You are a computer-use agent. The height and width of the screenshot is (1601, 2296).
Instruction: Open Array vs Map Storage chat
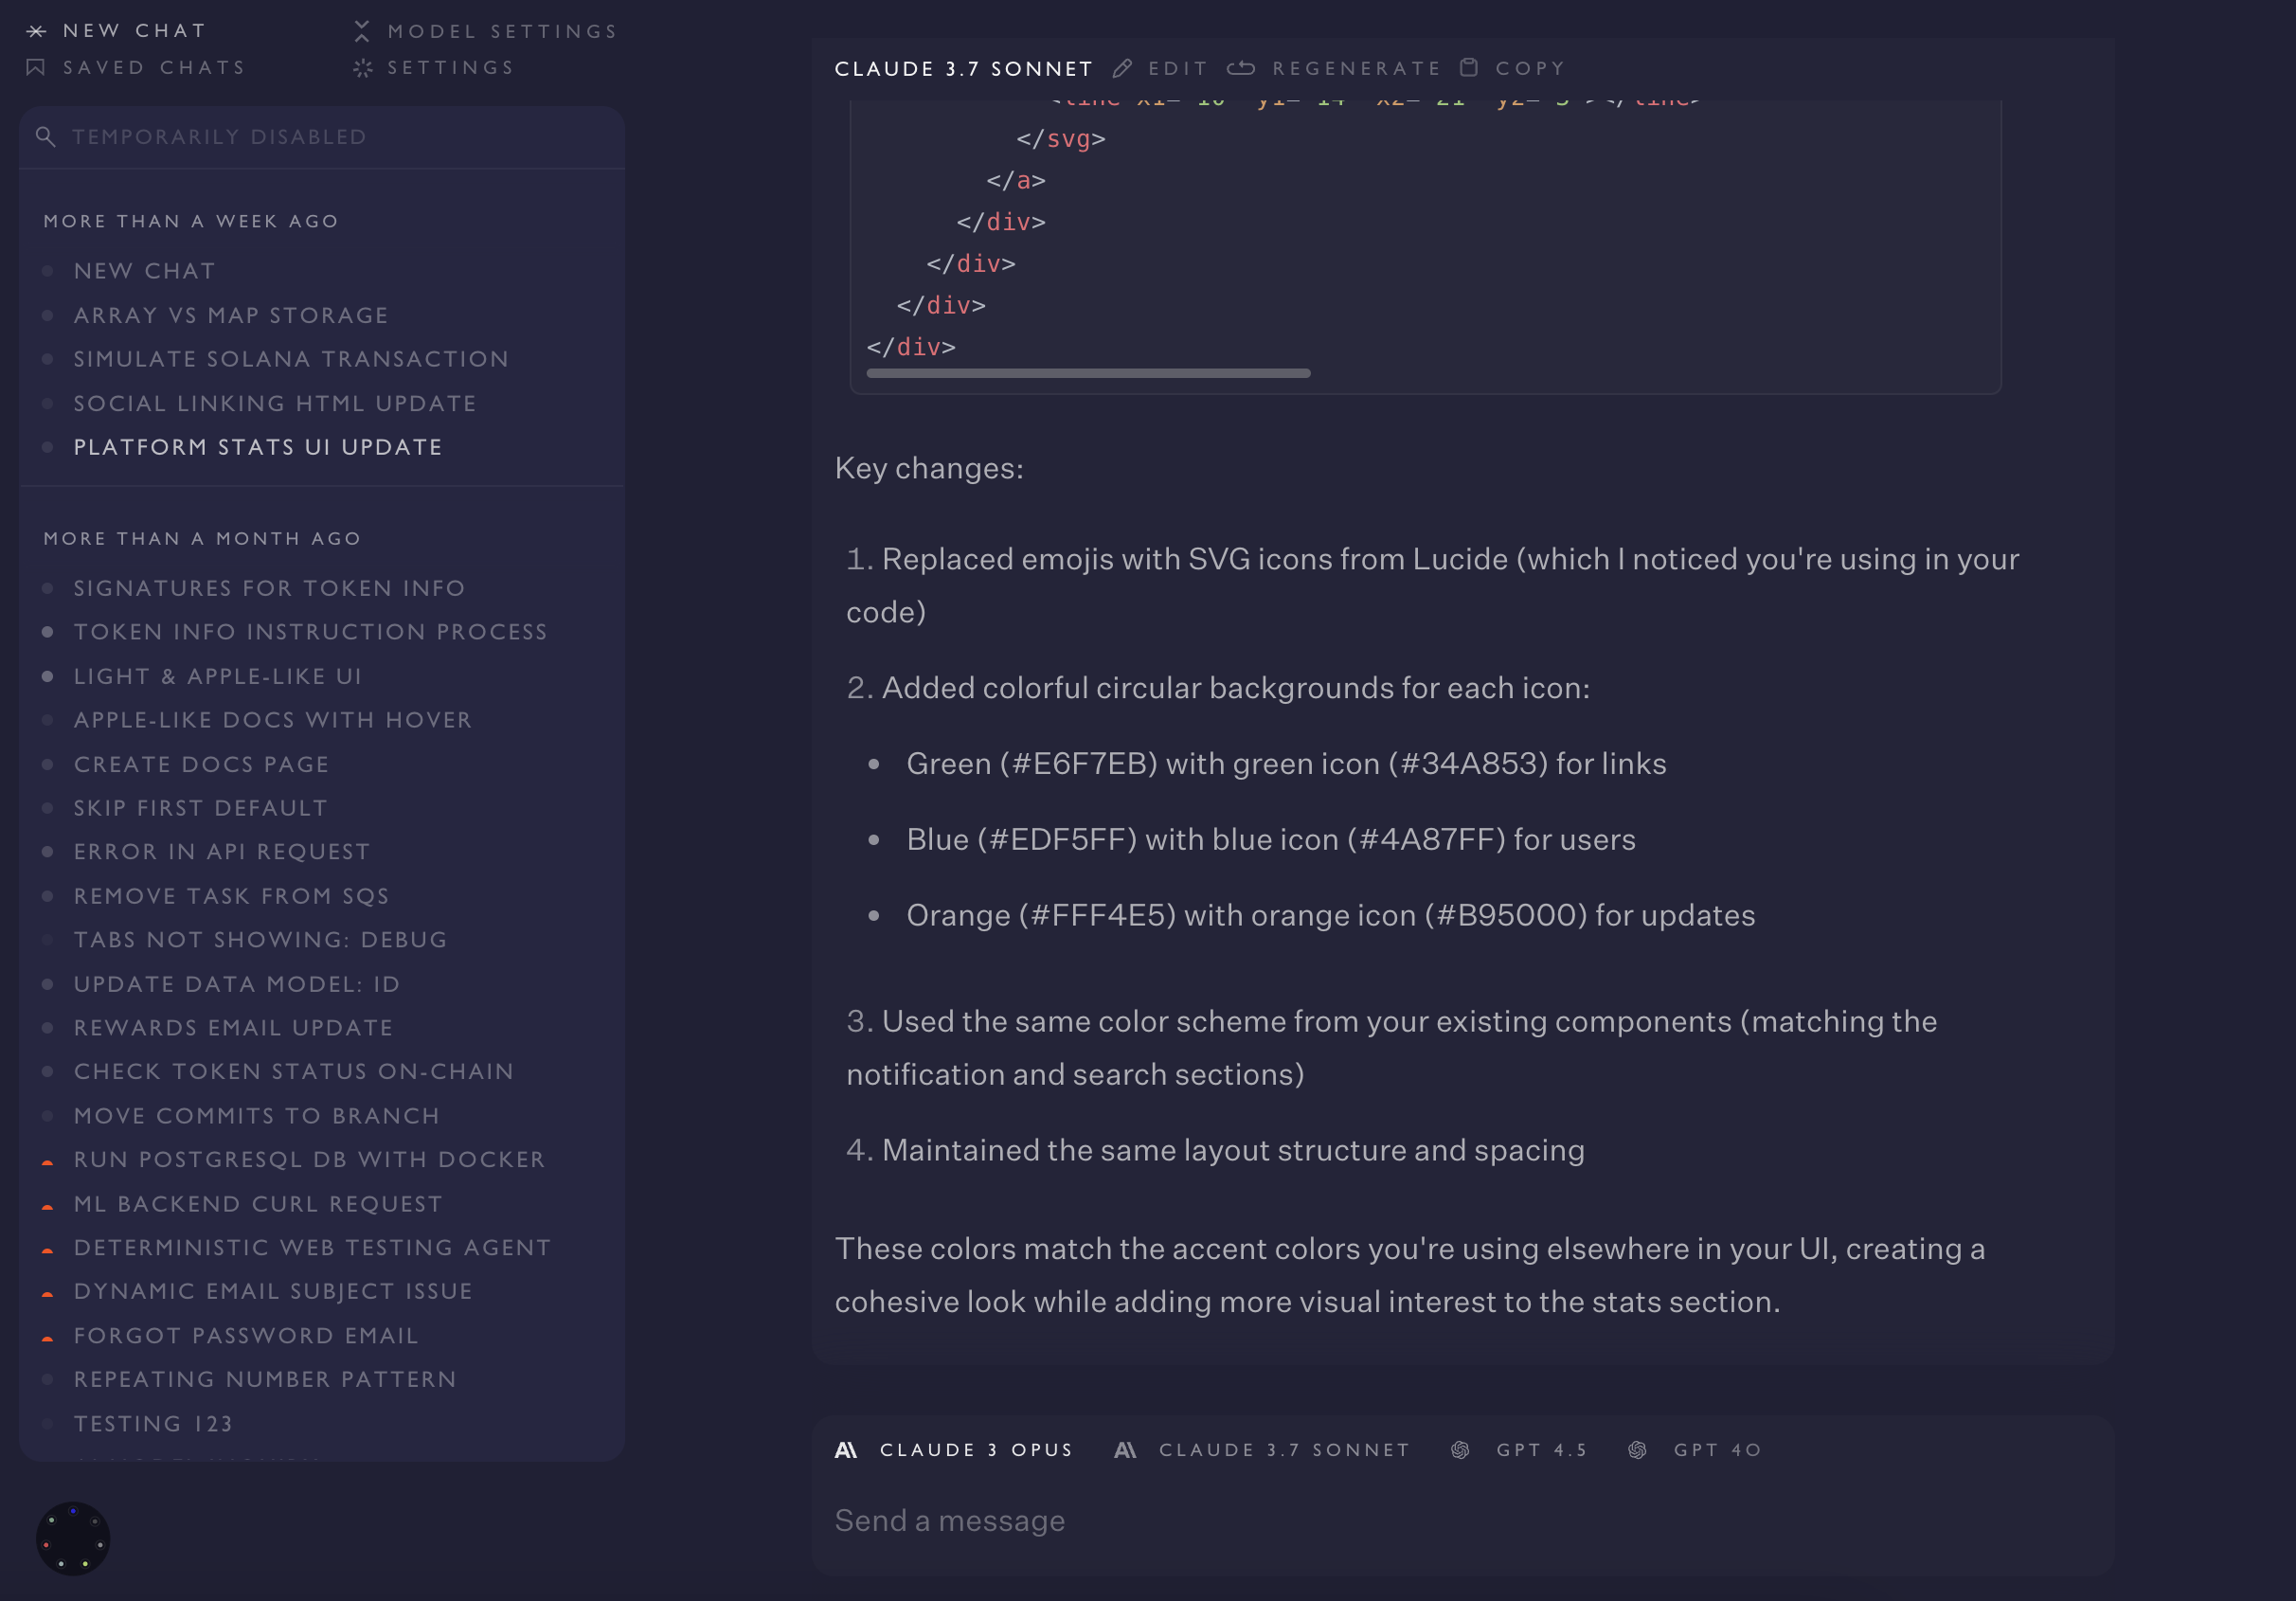tap(231, 315)
